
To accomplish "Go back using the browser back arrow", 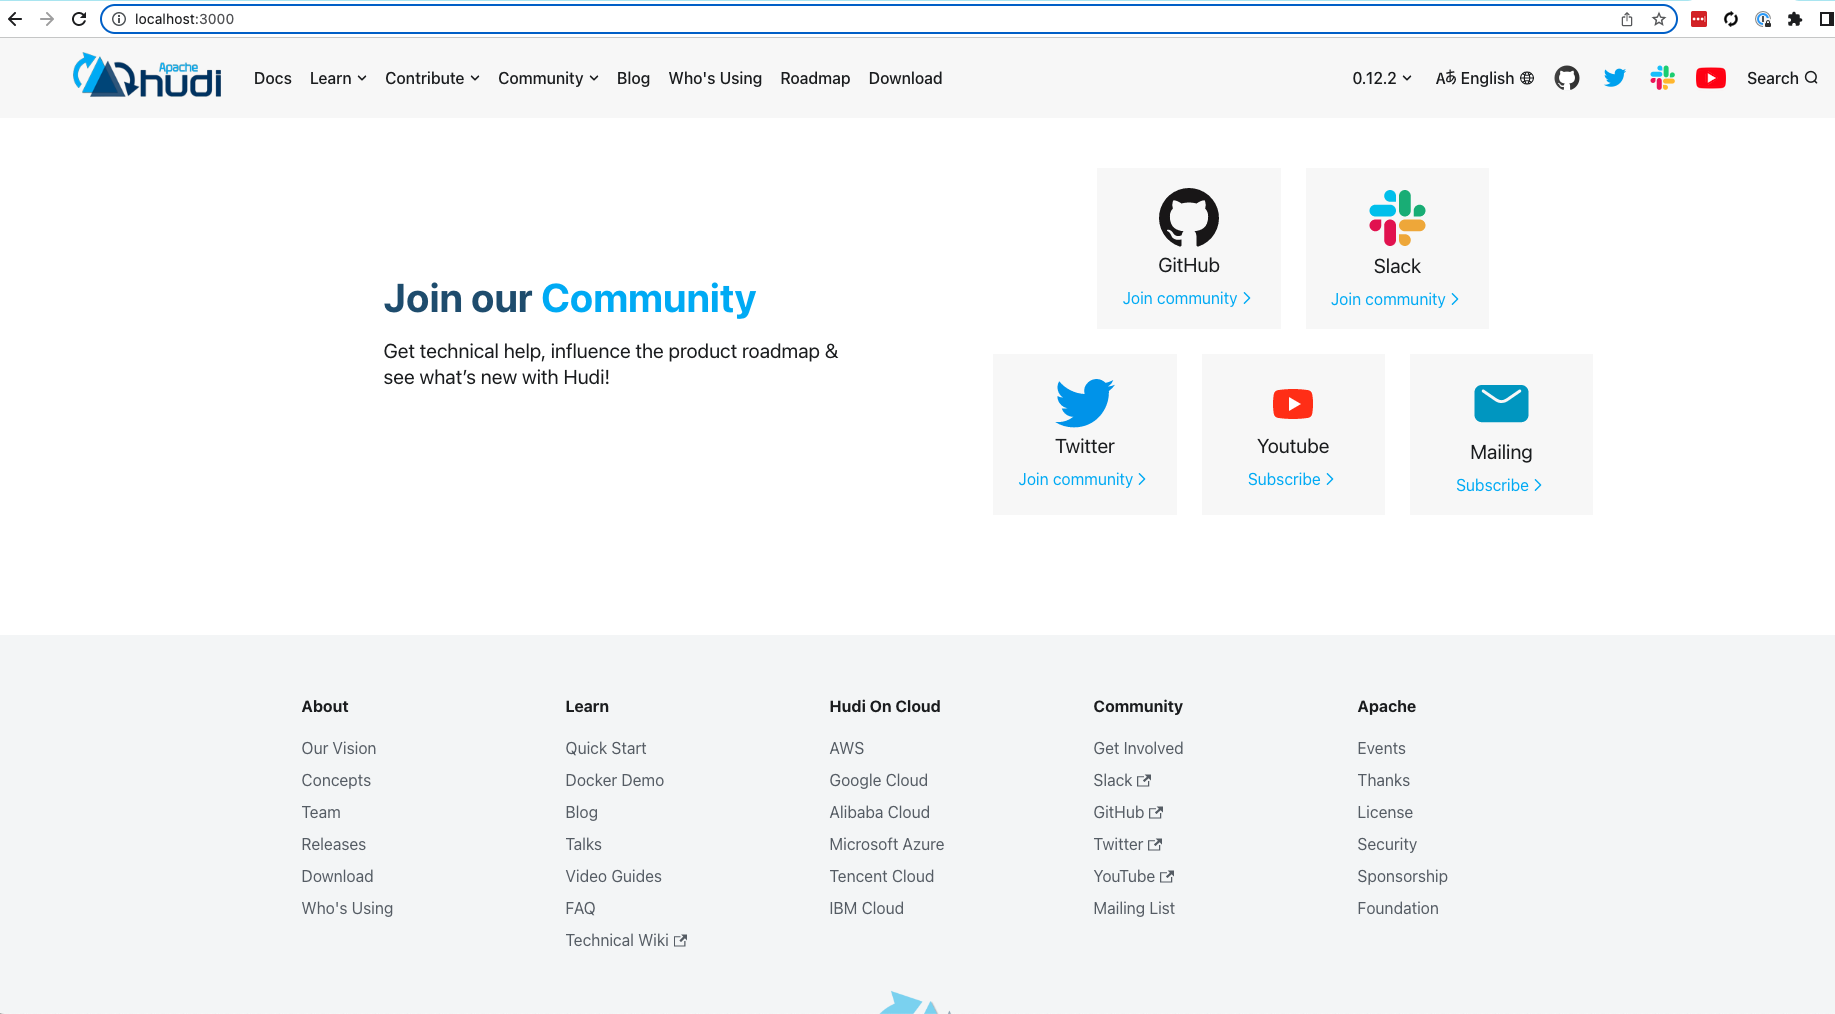I will click(x=15, y=19).
